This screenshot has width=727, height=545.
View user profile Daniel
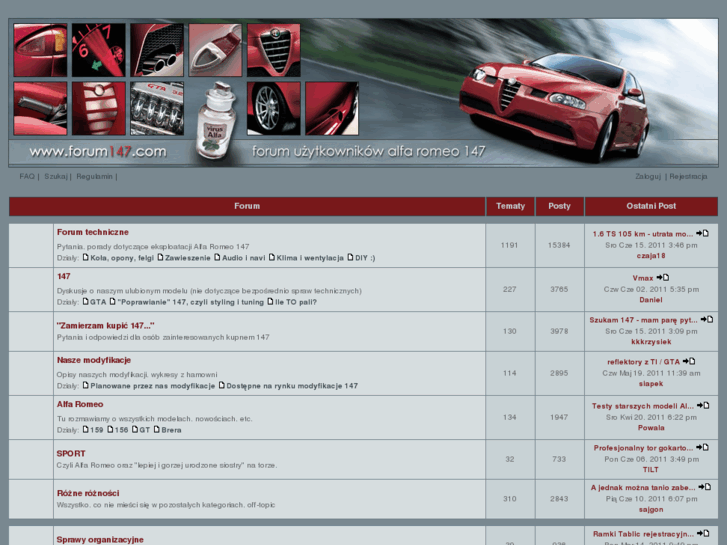[651, 300]
